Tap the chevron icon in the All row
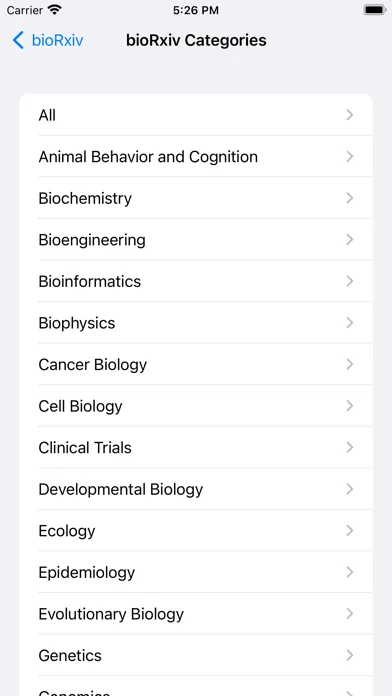The width and height of the screenshot is (392, 696). tap(350, 115)
